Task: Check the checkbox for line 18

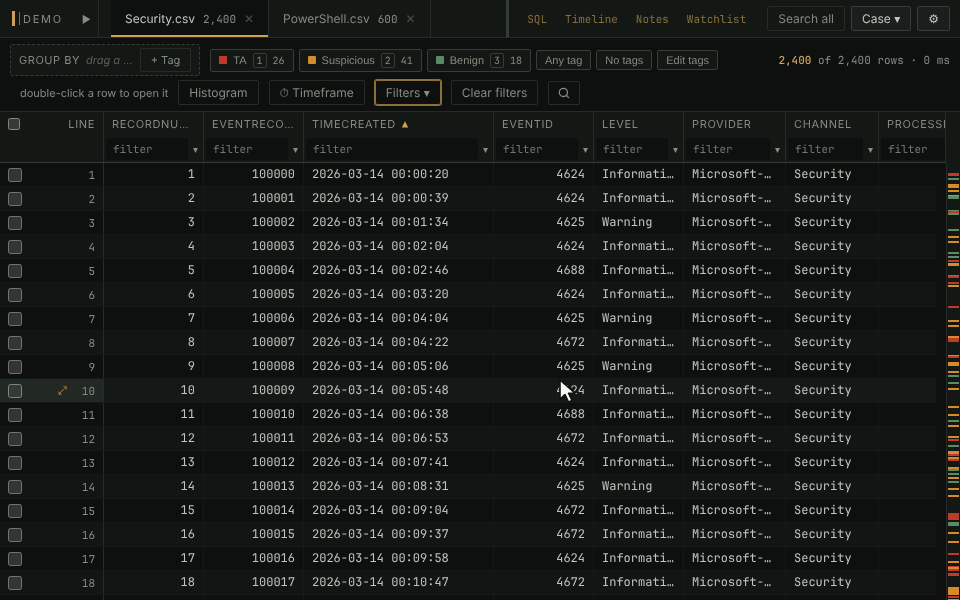Action: (x=15, y=583)
